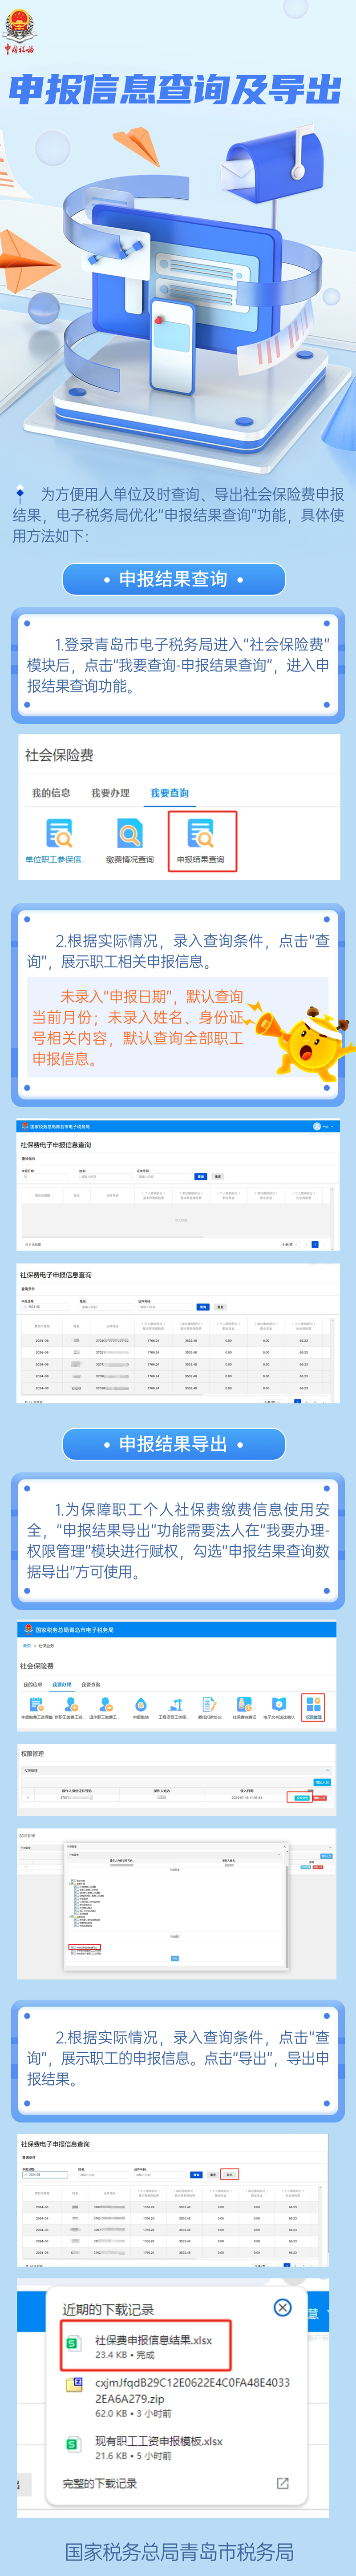Select the 我要查询 tab
The width and height of the screenshot is (356, 2576).
[169, 793]
